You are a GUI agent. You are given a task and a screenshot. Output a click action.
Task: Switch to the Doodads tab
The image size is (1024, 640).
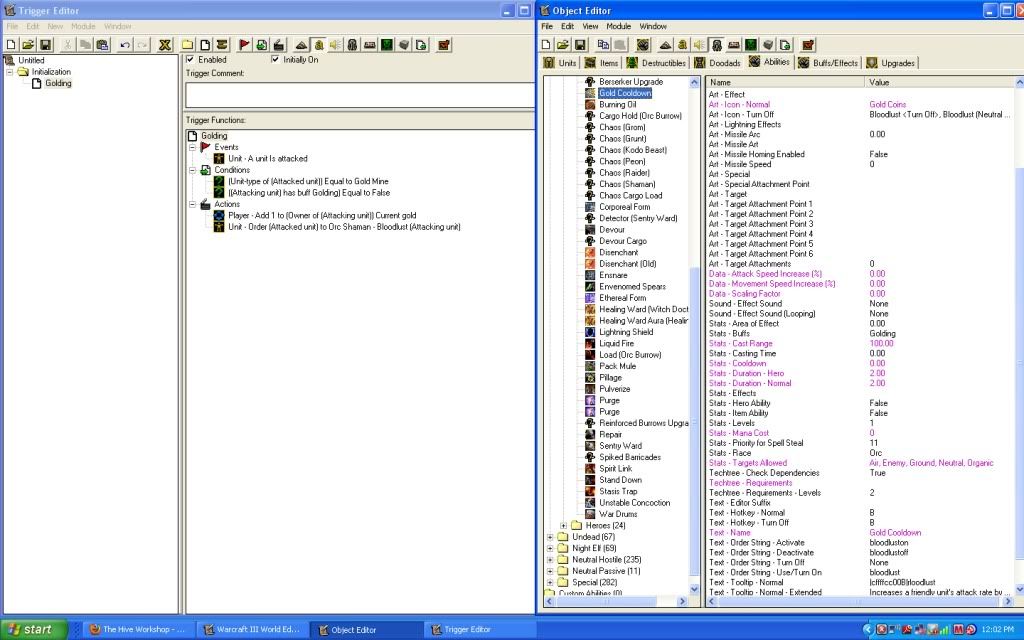[717, 63]
